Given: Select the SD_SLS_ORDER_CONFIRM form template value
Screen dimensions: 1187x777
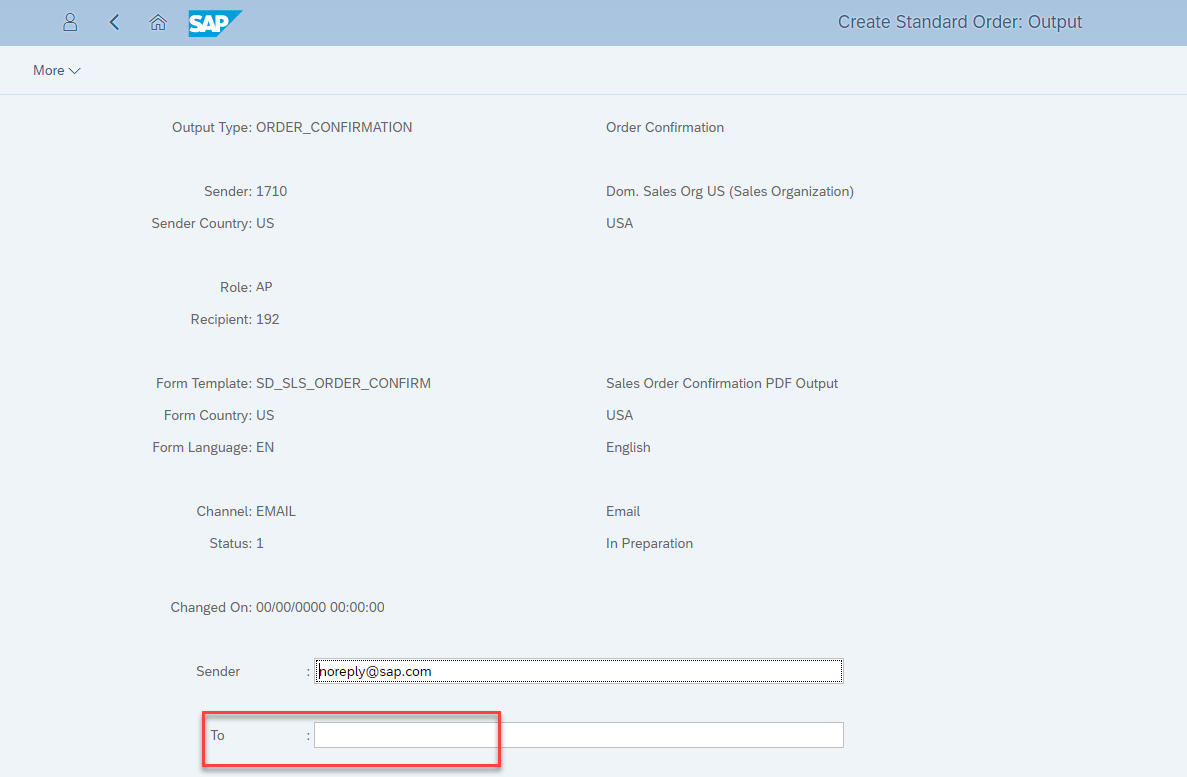Looking at the screenshot, I should (x=343, y=383).
